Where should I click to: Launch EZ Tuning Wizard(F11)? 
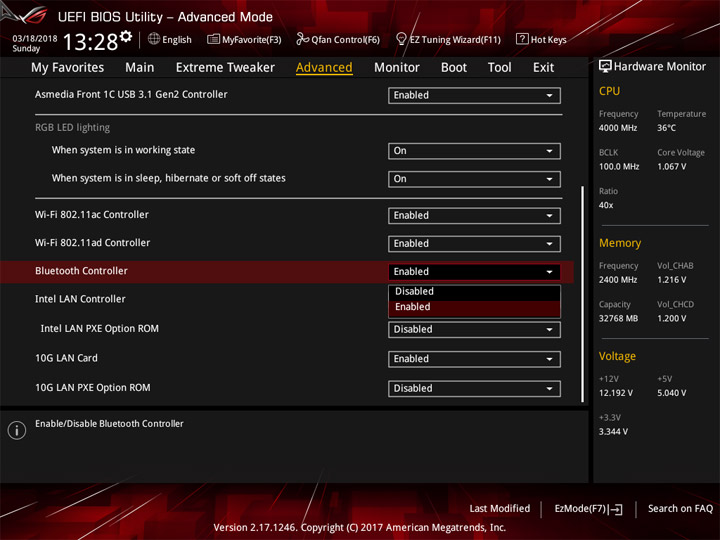click(448, 39)
